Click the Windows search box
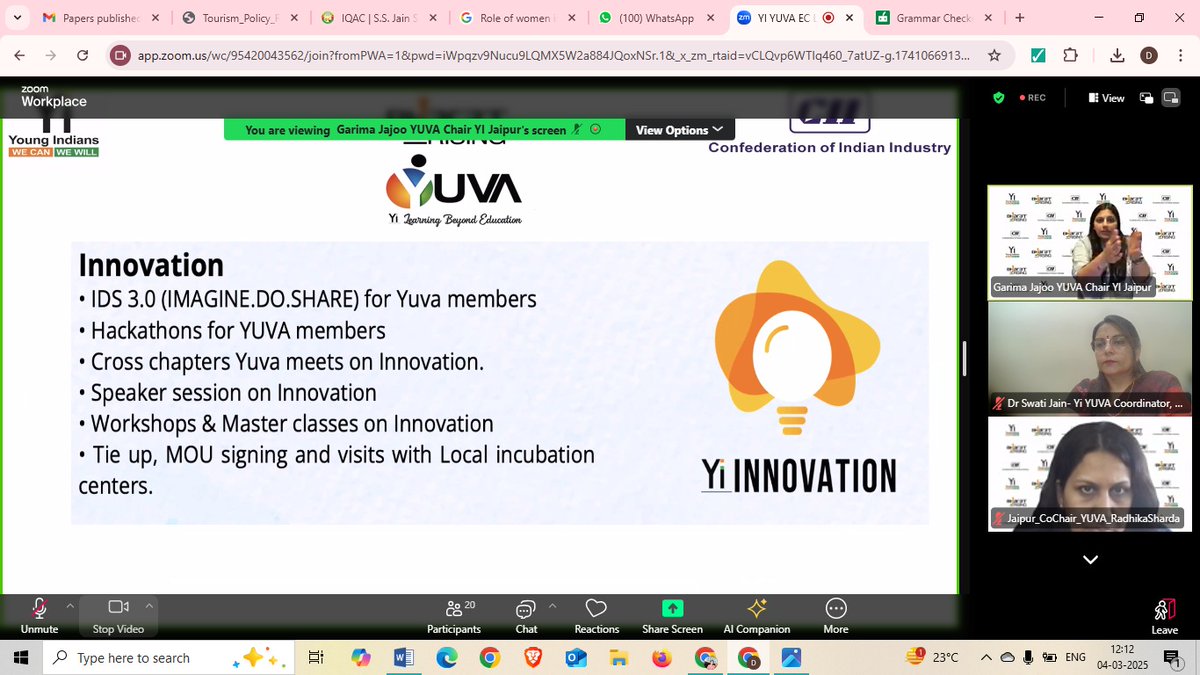This screenshot has width=1200, height=675. tap(168, 657)
